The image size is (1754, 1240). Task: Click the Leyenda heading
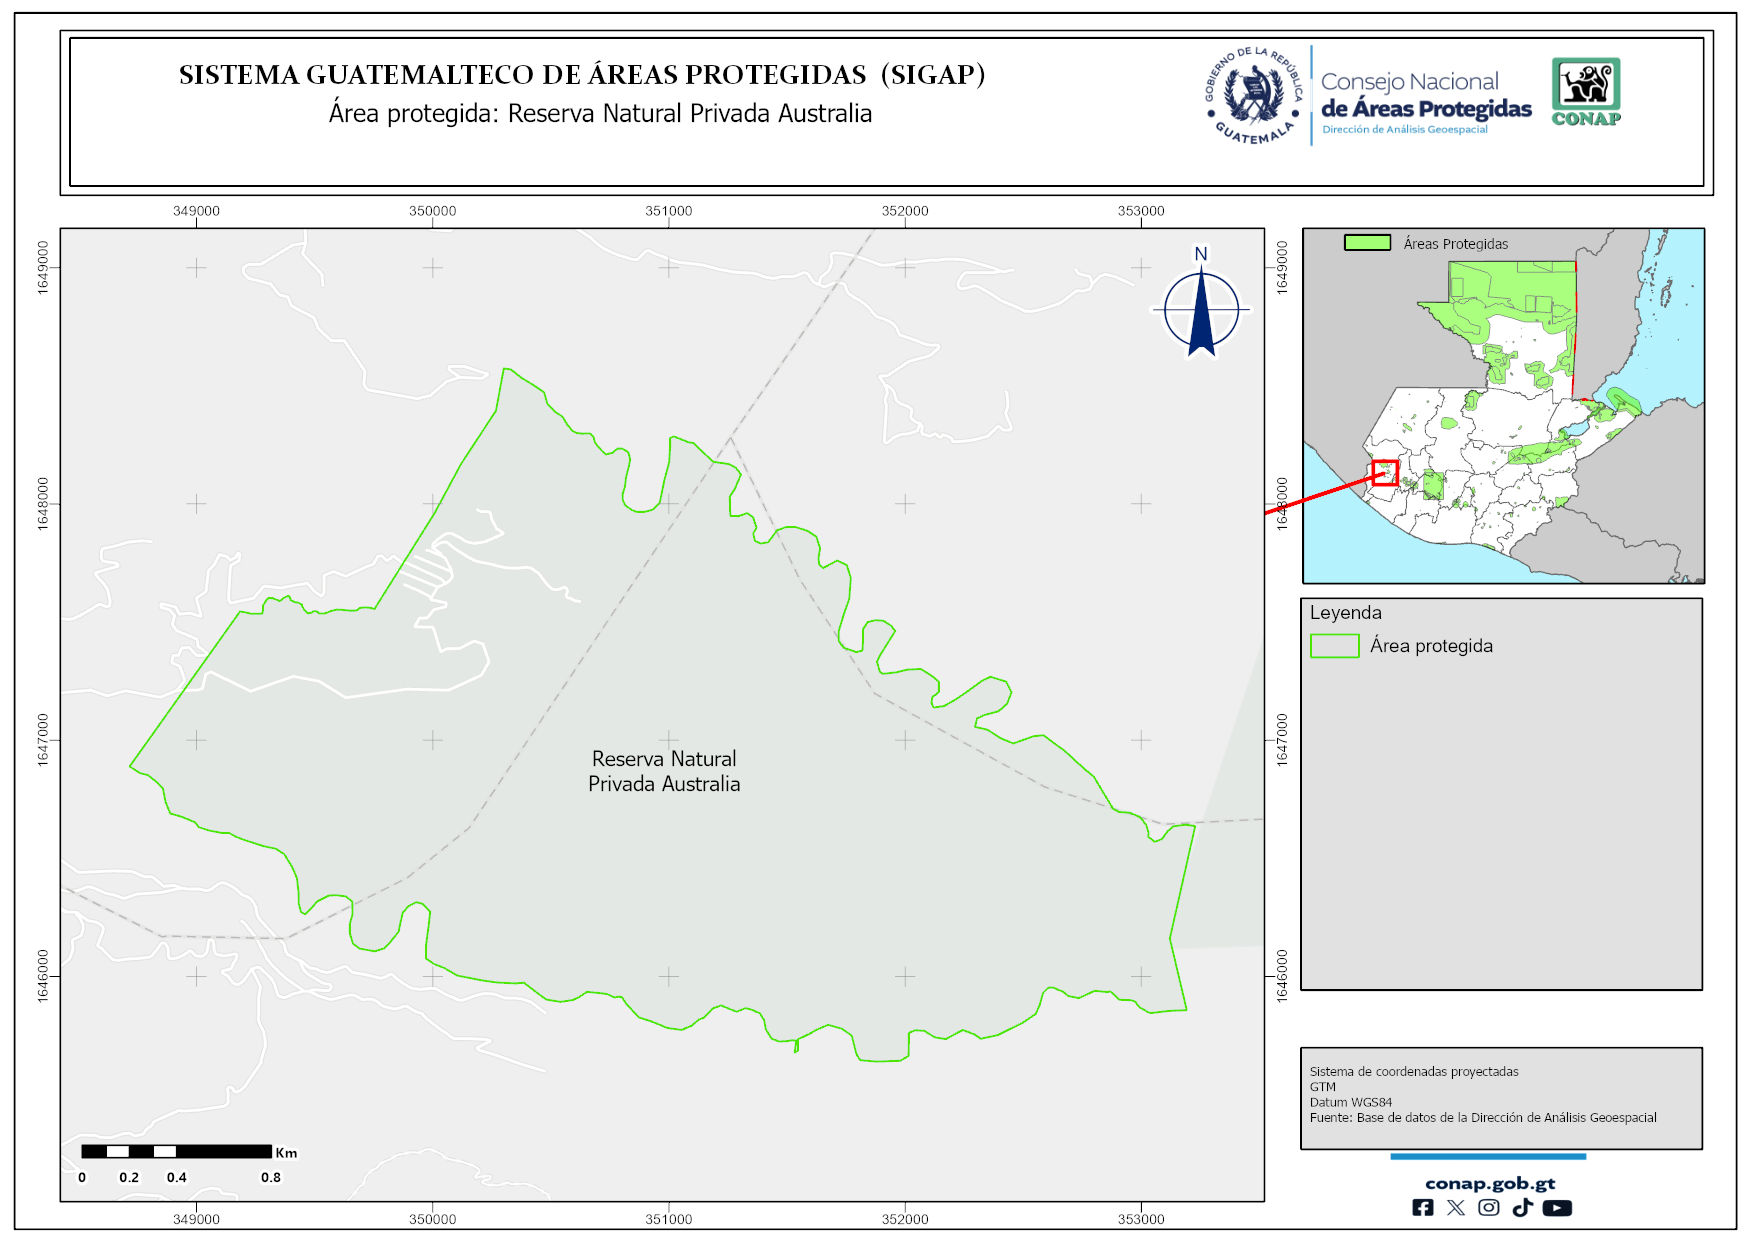pos(1345,613)
